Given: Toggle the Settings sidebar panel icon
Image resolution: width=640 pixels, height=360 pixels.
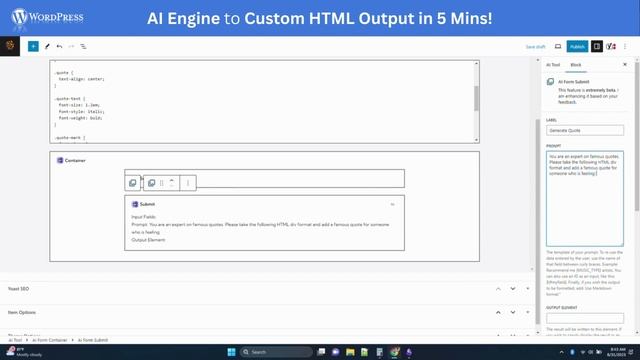Looking at the screenshot, I should tap(597, 47).
